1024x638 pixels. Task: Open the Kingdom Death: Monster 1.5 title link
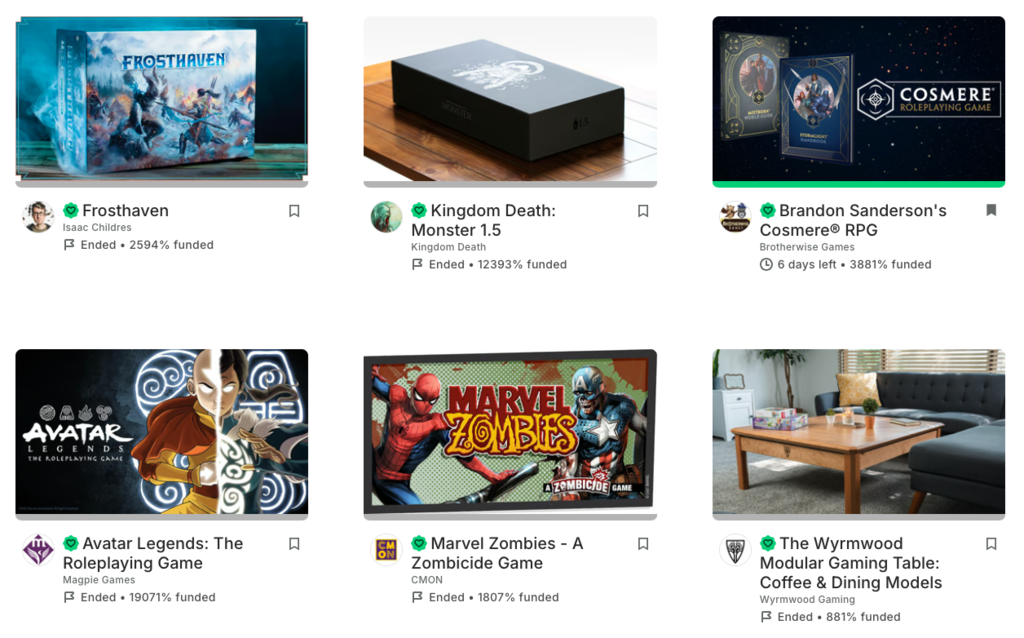pos(483,220)
